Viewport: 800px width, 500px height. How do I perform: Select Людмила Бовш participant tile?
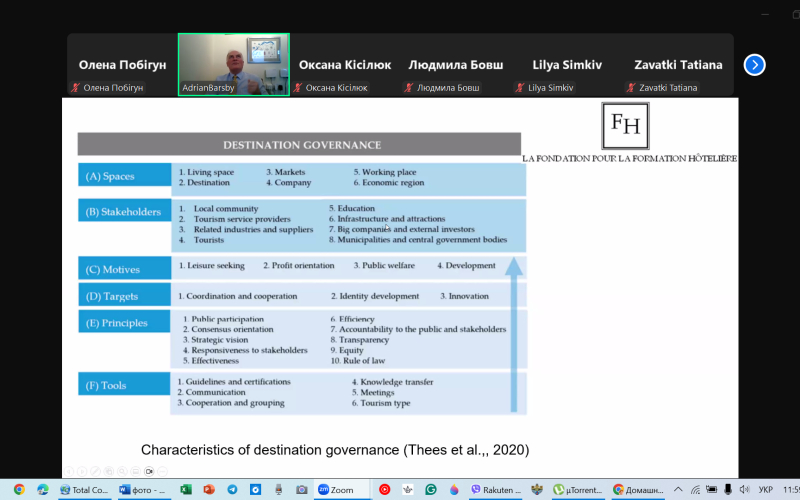[456, 65]
